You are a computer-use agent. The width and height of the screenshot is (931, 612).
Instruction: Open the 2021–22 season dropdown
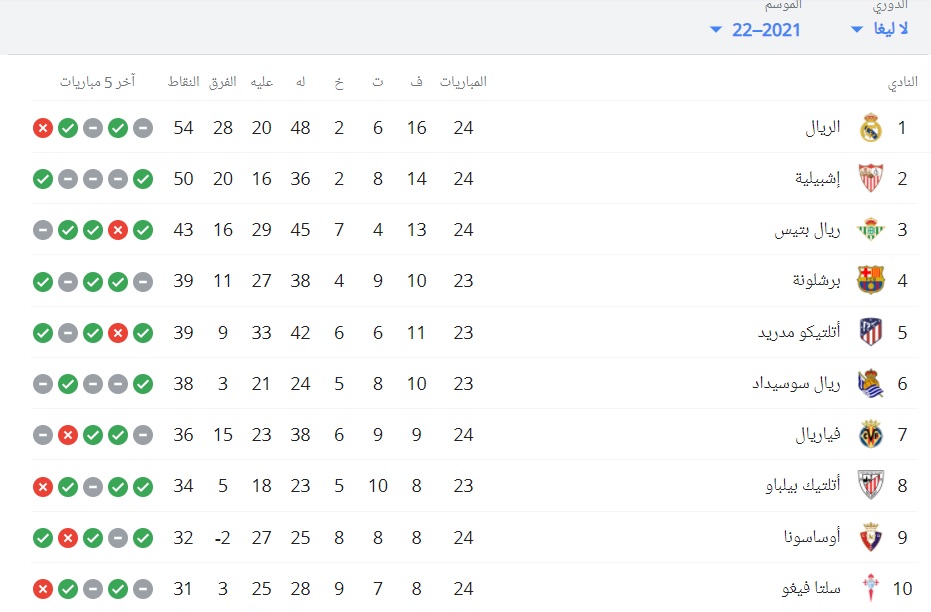(x=755, y=30)
